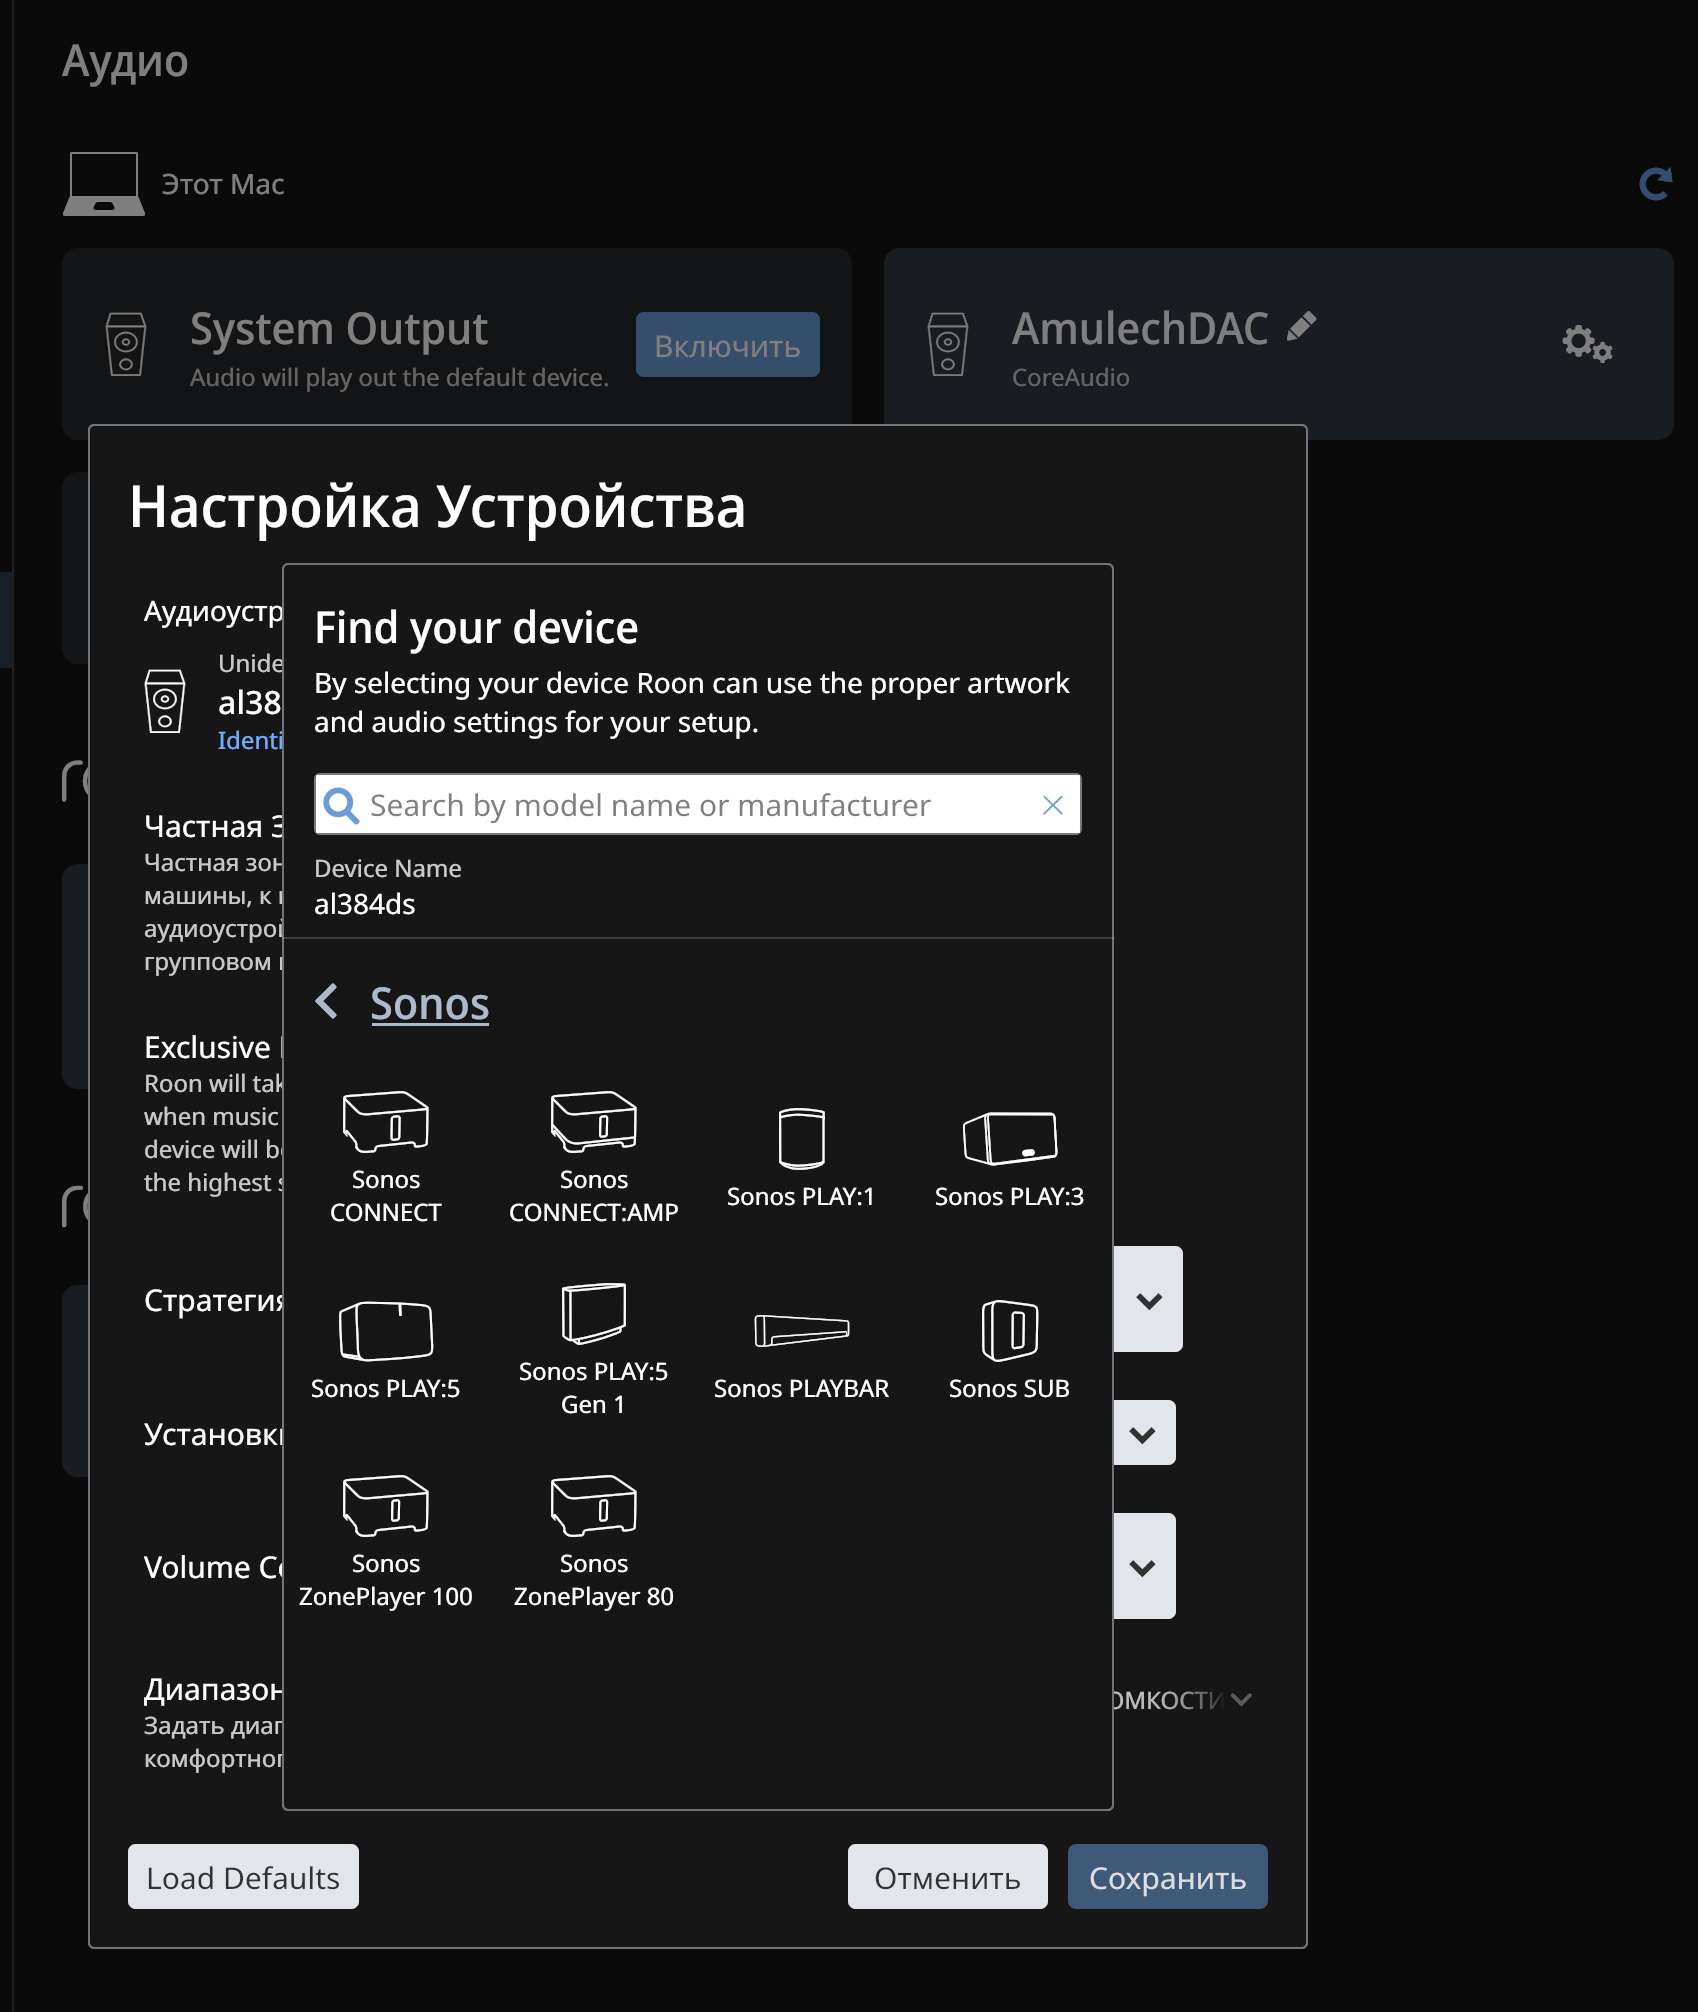Cancel with the Отменить button
The image size is (1698, 2012).
click(947, 1877)
